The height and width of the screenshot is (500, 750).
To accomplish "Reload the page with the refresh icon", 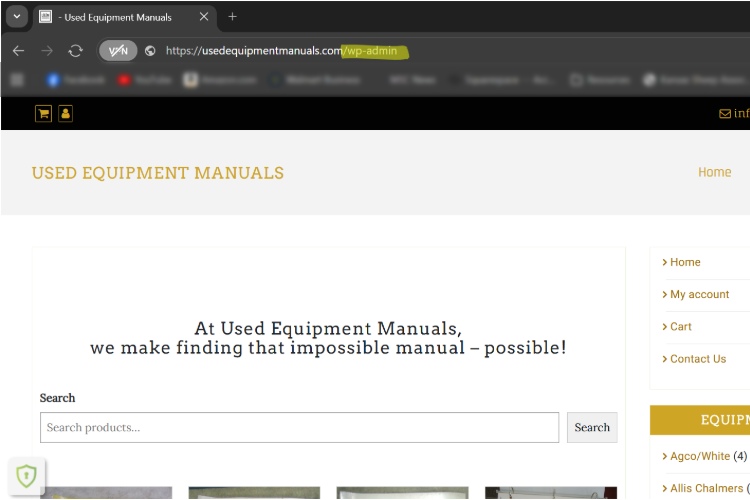I will coord(75,51).
